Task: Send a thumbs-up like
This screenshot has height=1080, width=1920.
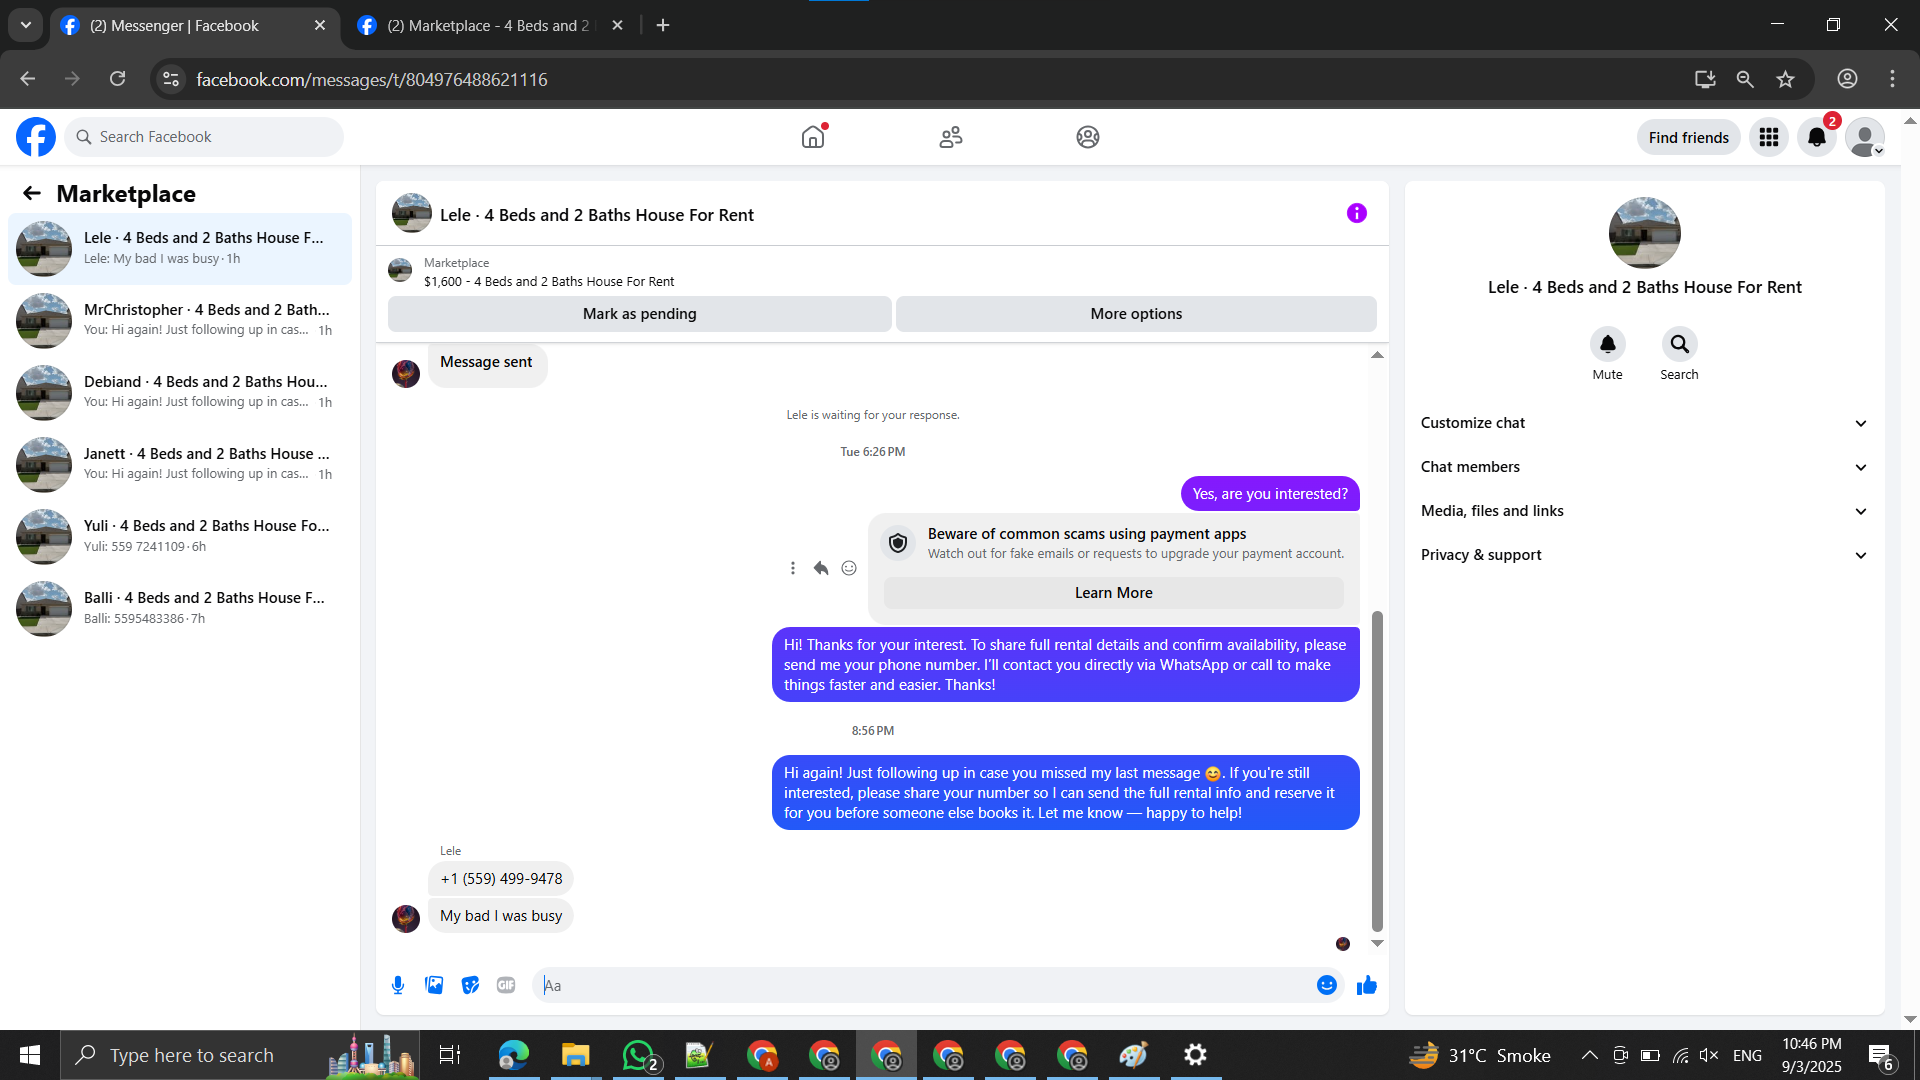Action: pyautogui.click(x=1367, y=985)
